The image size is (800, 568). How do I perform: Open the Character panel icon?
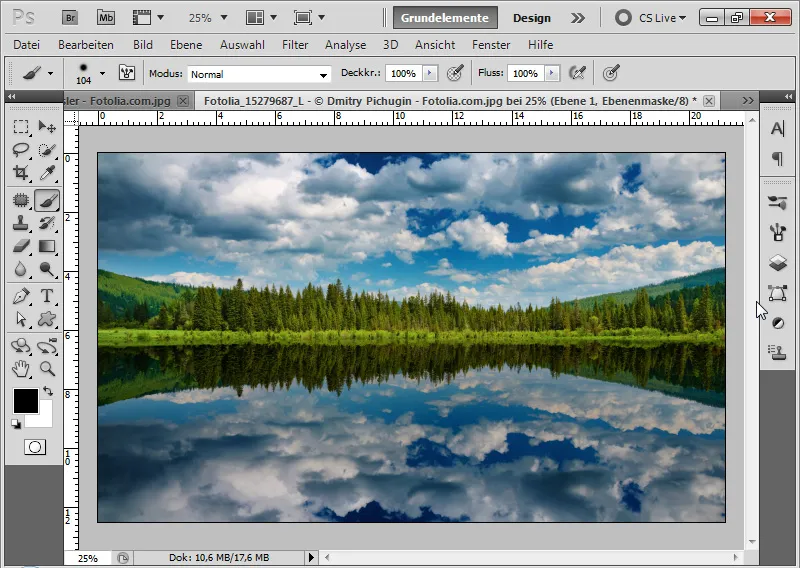click(777, 129)
